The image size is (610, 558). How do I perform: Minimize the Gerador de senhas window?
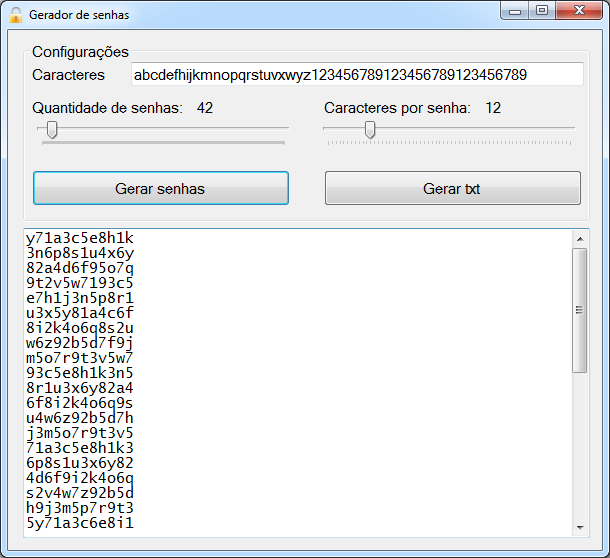click(x=515, y=11)
